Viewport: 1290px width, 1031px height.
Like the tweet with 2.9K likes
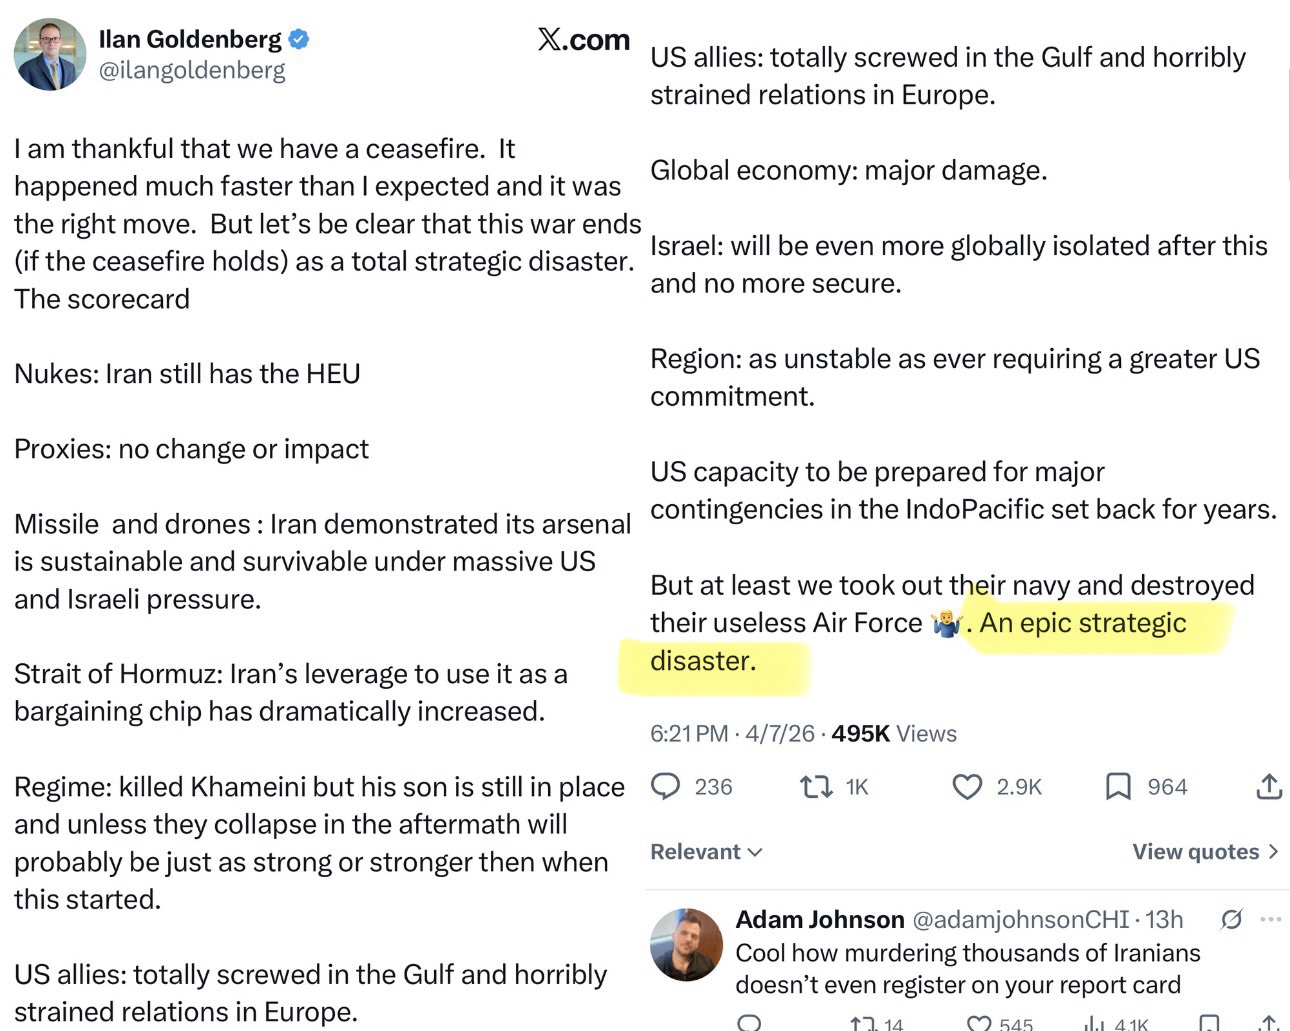tap(967, 787)
